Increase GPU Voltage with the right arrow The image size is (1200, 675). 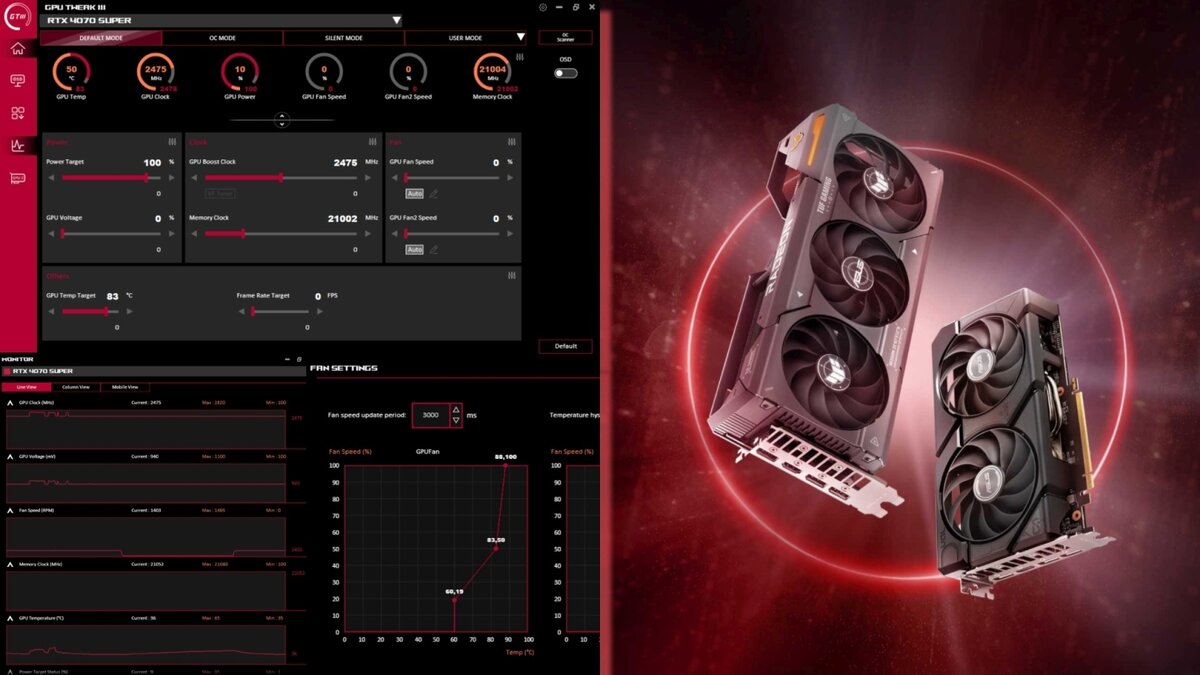(x=171, y=234)
